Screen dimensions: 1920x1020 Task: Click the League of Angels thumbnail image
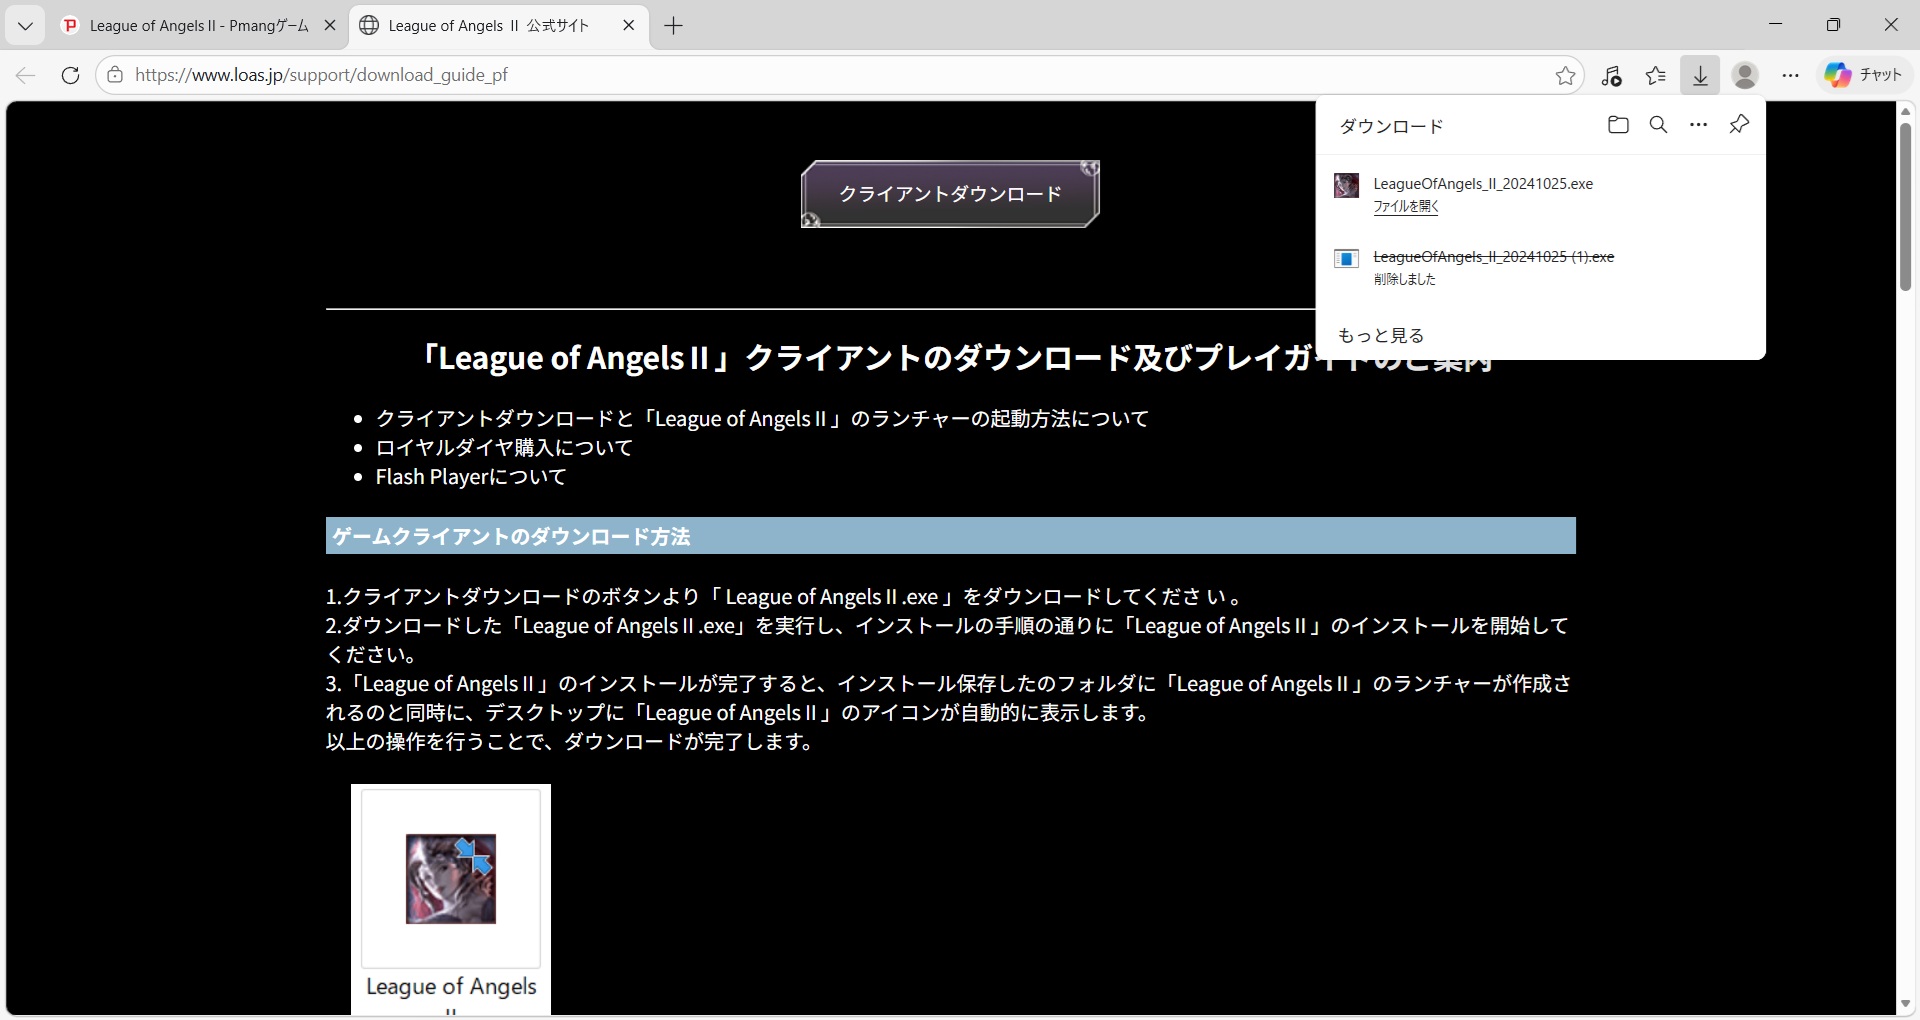[x=450, y=879]
